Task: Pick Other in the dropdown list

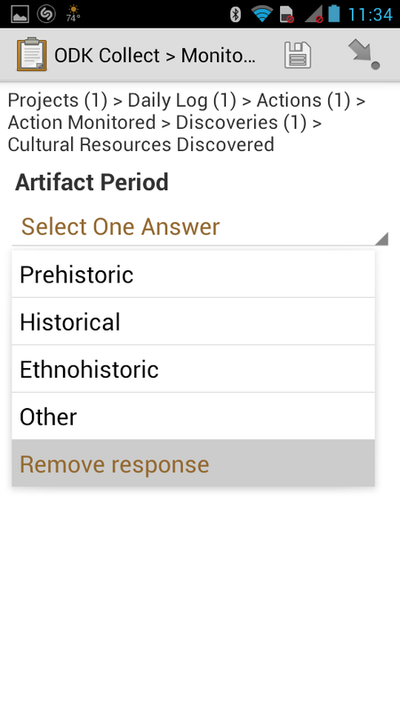Action: (193, 417)
